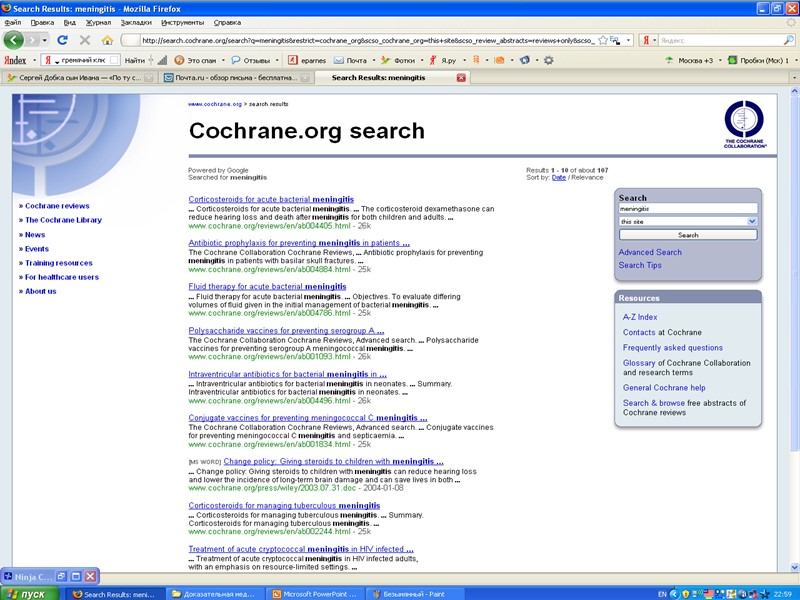Click the 'meningitis' search input field
The height and width of the screenshot is (600, 800).
688,209
